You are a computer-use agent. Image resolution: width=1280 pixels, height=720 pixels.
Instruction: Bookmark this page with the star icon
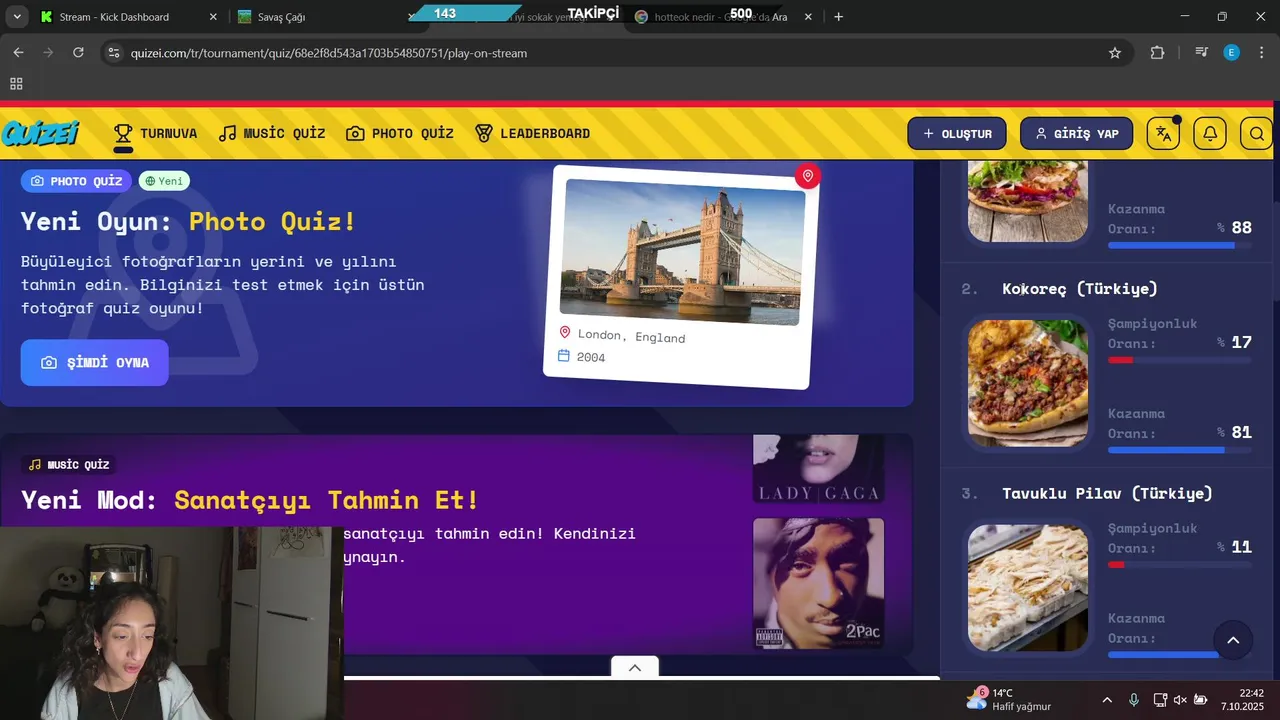(1115, 53)
